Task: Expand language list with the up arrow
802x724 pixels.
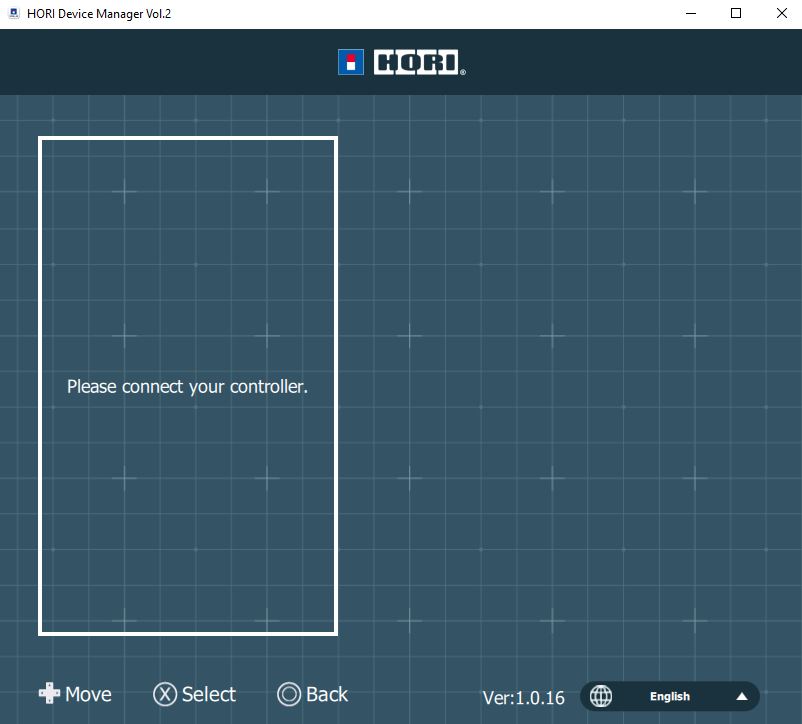Action: tap(742, 696)
